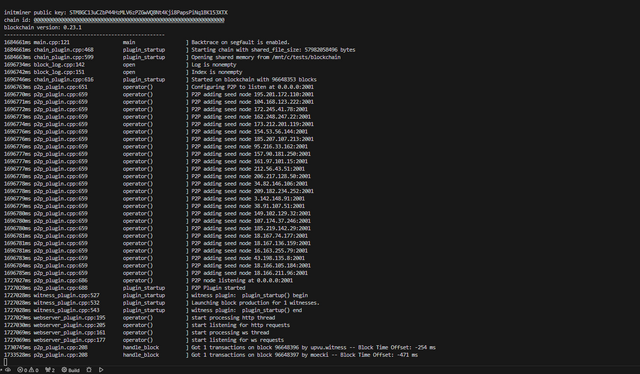640x374 pixels.
Task: Click the errors count icon in status bar
Action: click(x=20, y=370)
